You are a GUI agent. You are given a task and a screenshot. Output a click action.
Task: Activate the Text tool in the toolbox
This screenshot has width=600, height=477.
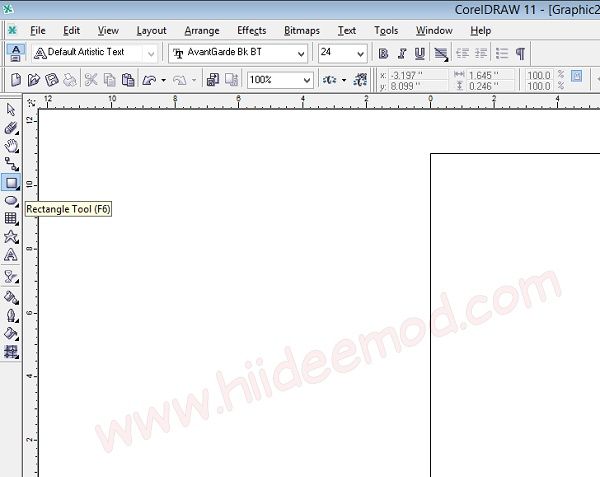tap(11, 255)
